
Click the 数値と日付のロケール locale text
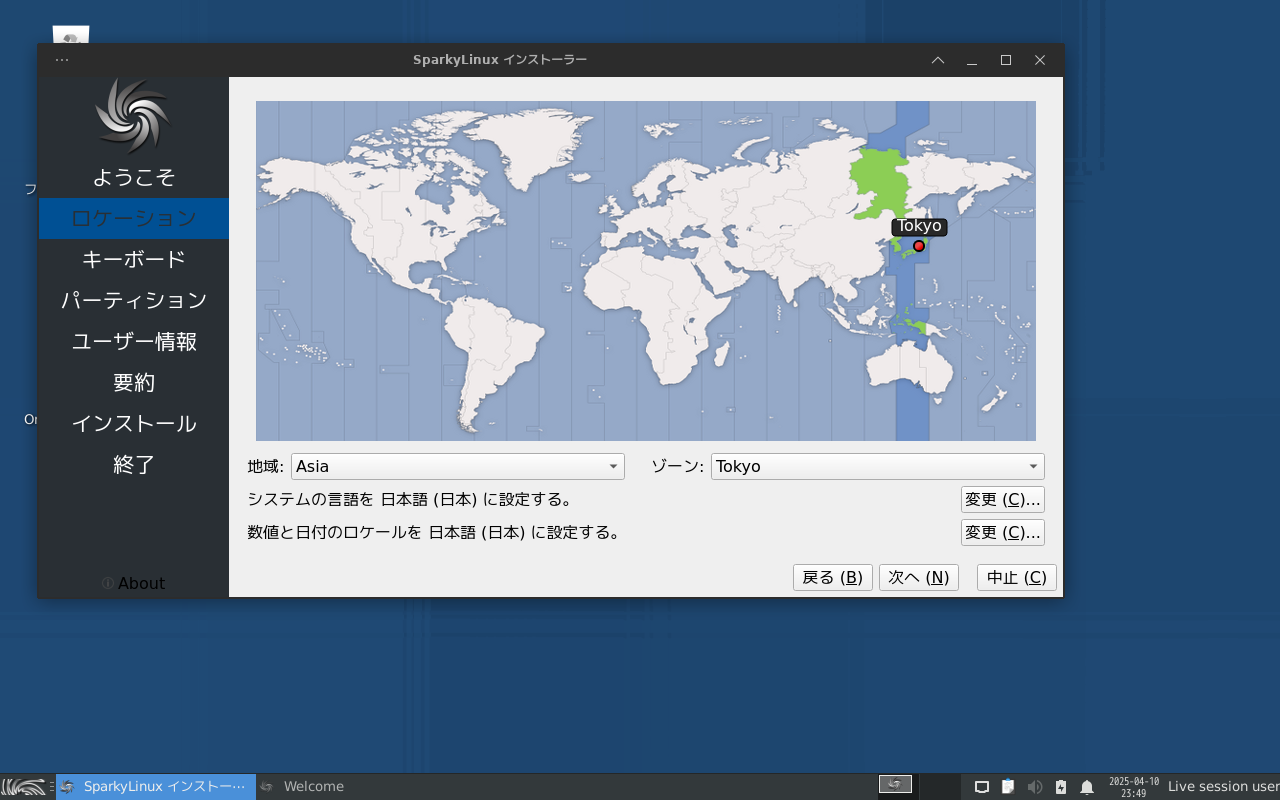(x=434, y=532)
